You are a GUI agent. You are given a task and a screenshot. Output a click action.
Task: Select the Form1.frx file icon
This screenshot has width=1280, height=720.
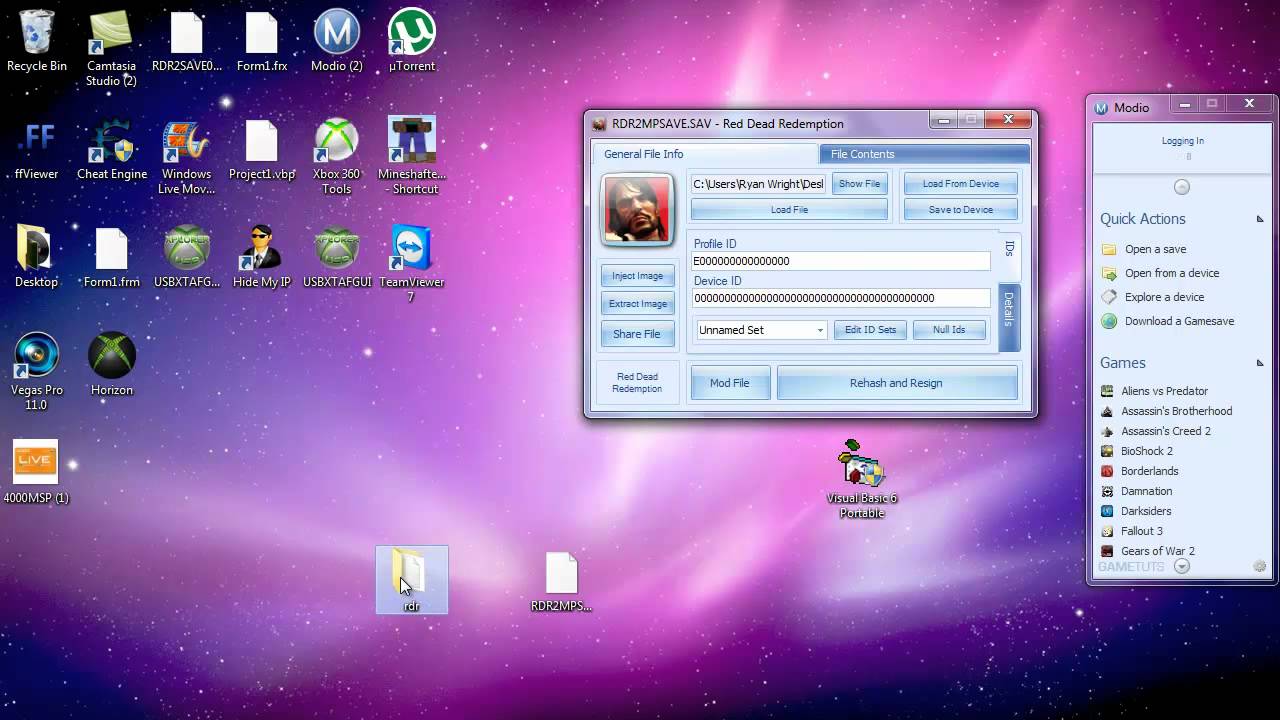click(262, 41)
